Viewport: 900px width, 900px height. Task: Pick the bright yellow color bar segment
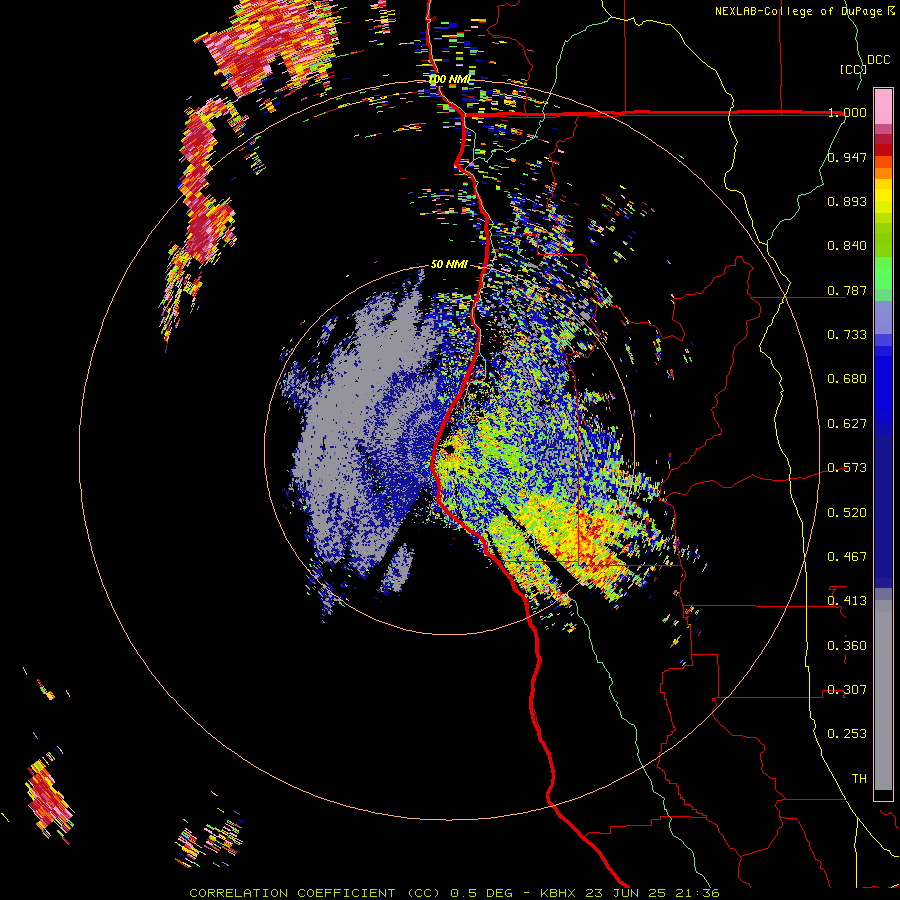click(883, 195)
